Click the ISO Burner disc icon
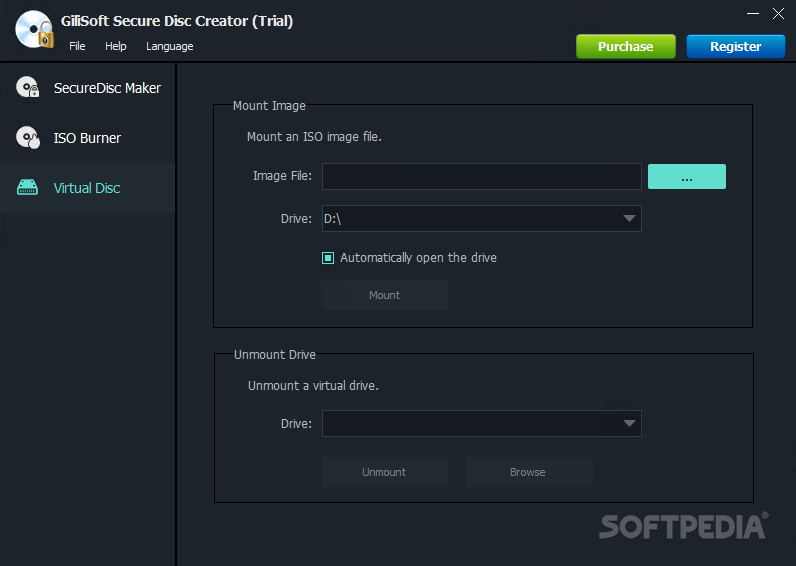Viewport: 796px width, 566px height. tap(27, 137)
